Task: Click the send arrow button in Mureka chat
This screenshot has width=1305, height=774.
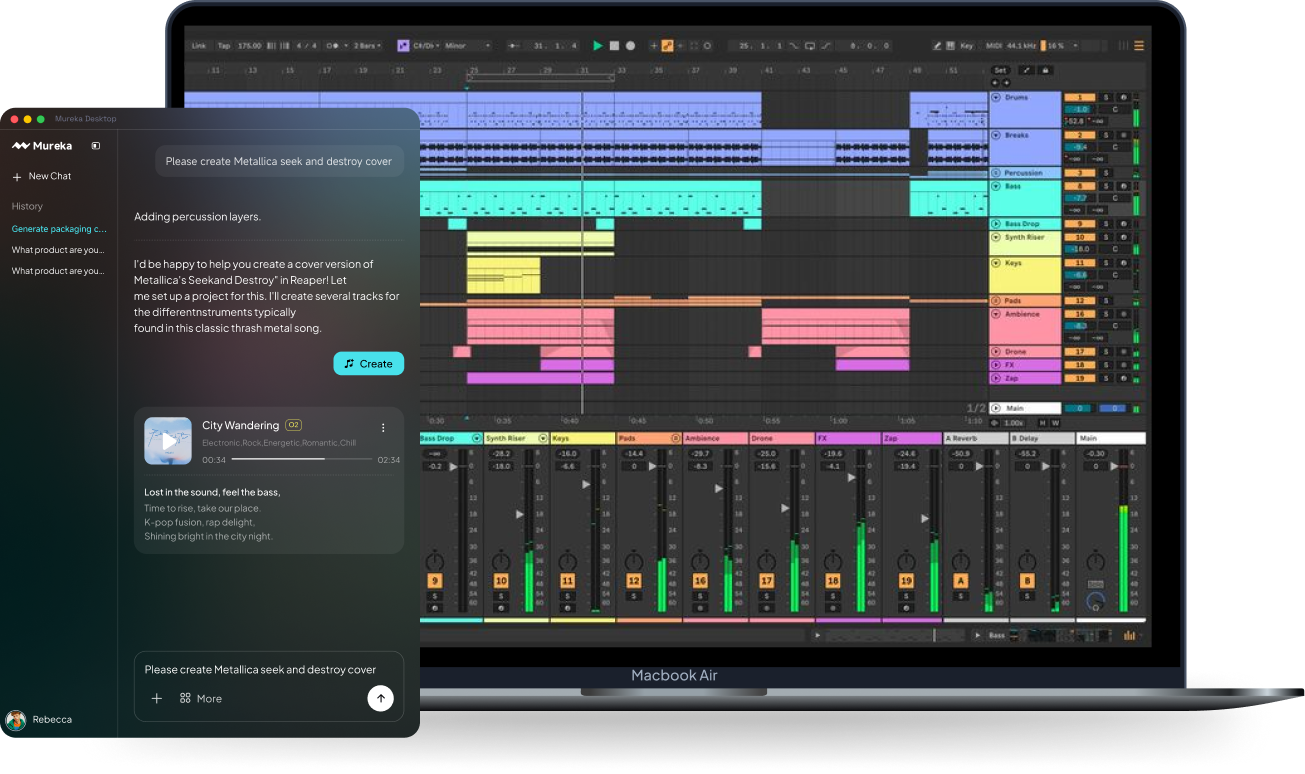Action: [380, 698]
